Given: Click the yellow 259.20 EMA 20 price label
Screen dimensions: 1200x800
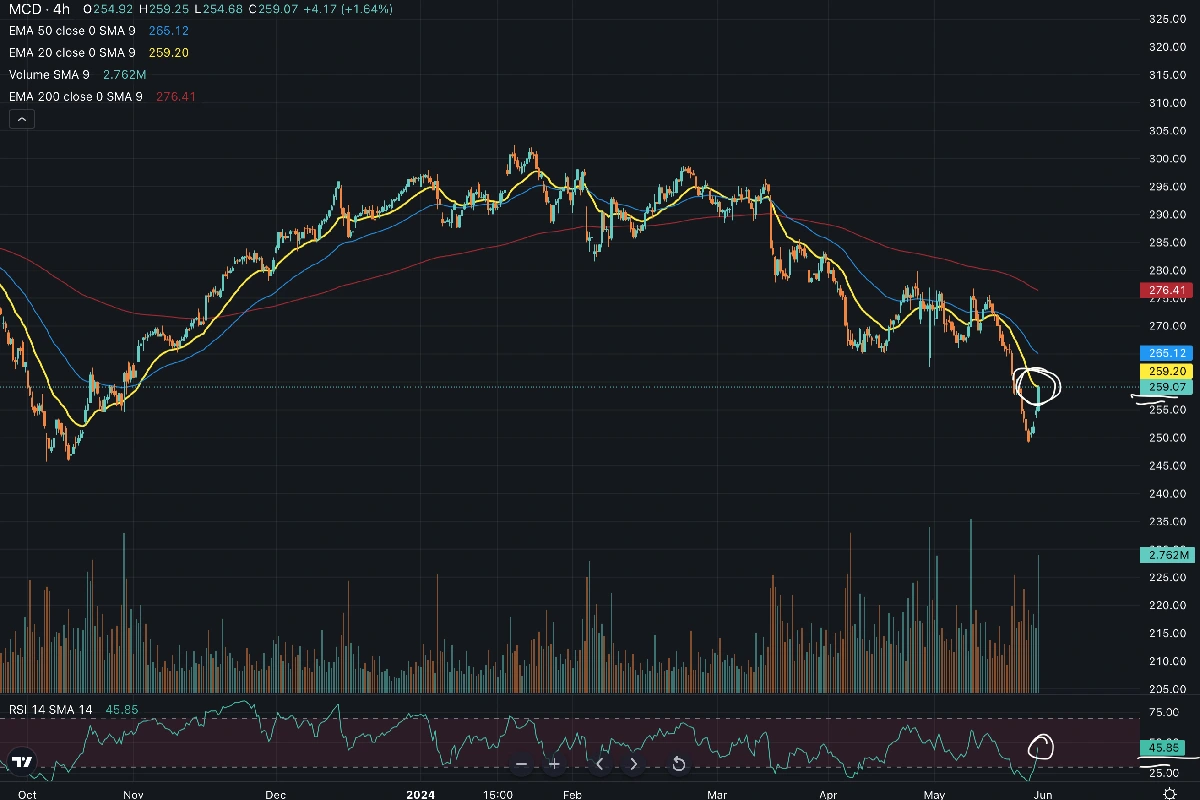Looking at the screenshot, I should click(1164, 371).
